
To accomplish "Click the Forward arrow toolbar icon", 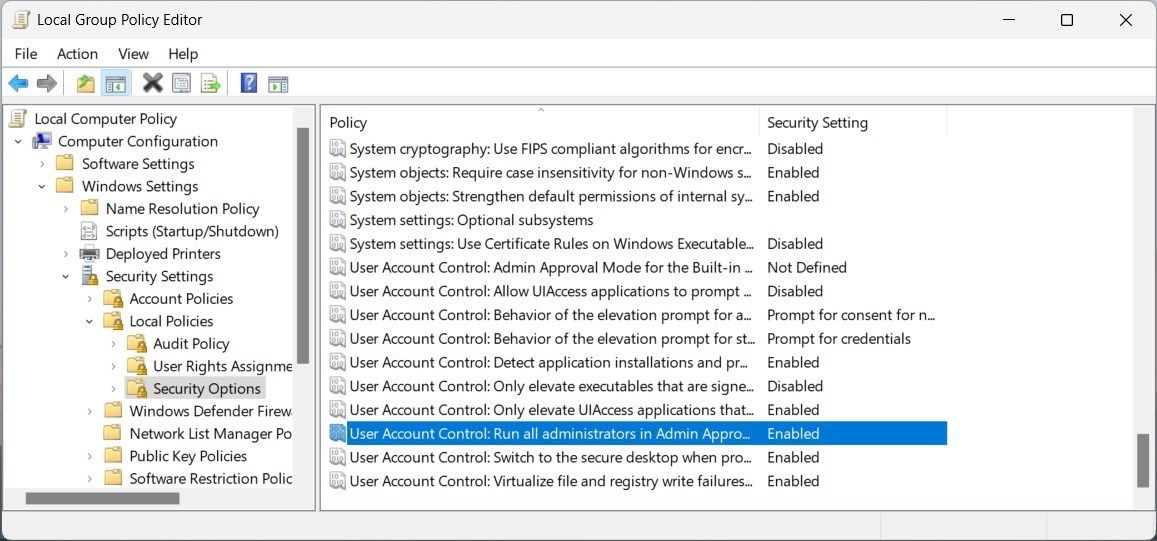I will point(46,83).
